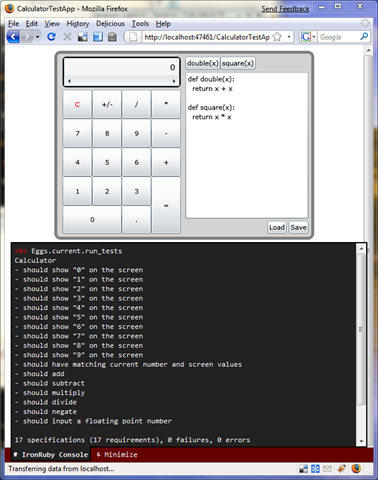Click the calculator multiply key
378x480 pixels.
pyautogui.click(x=166, y=104)
